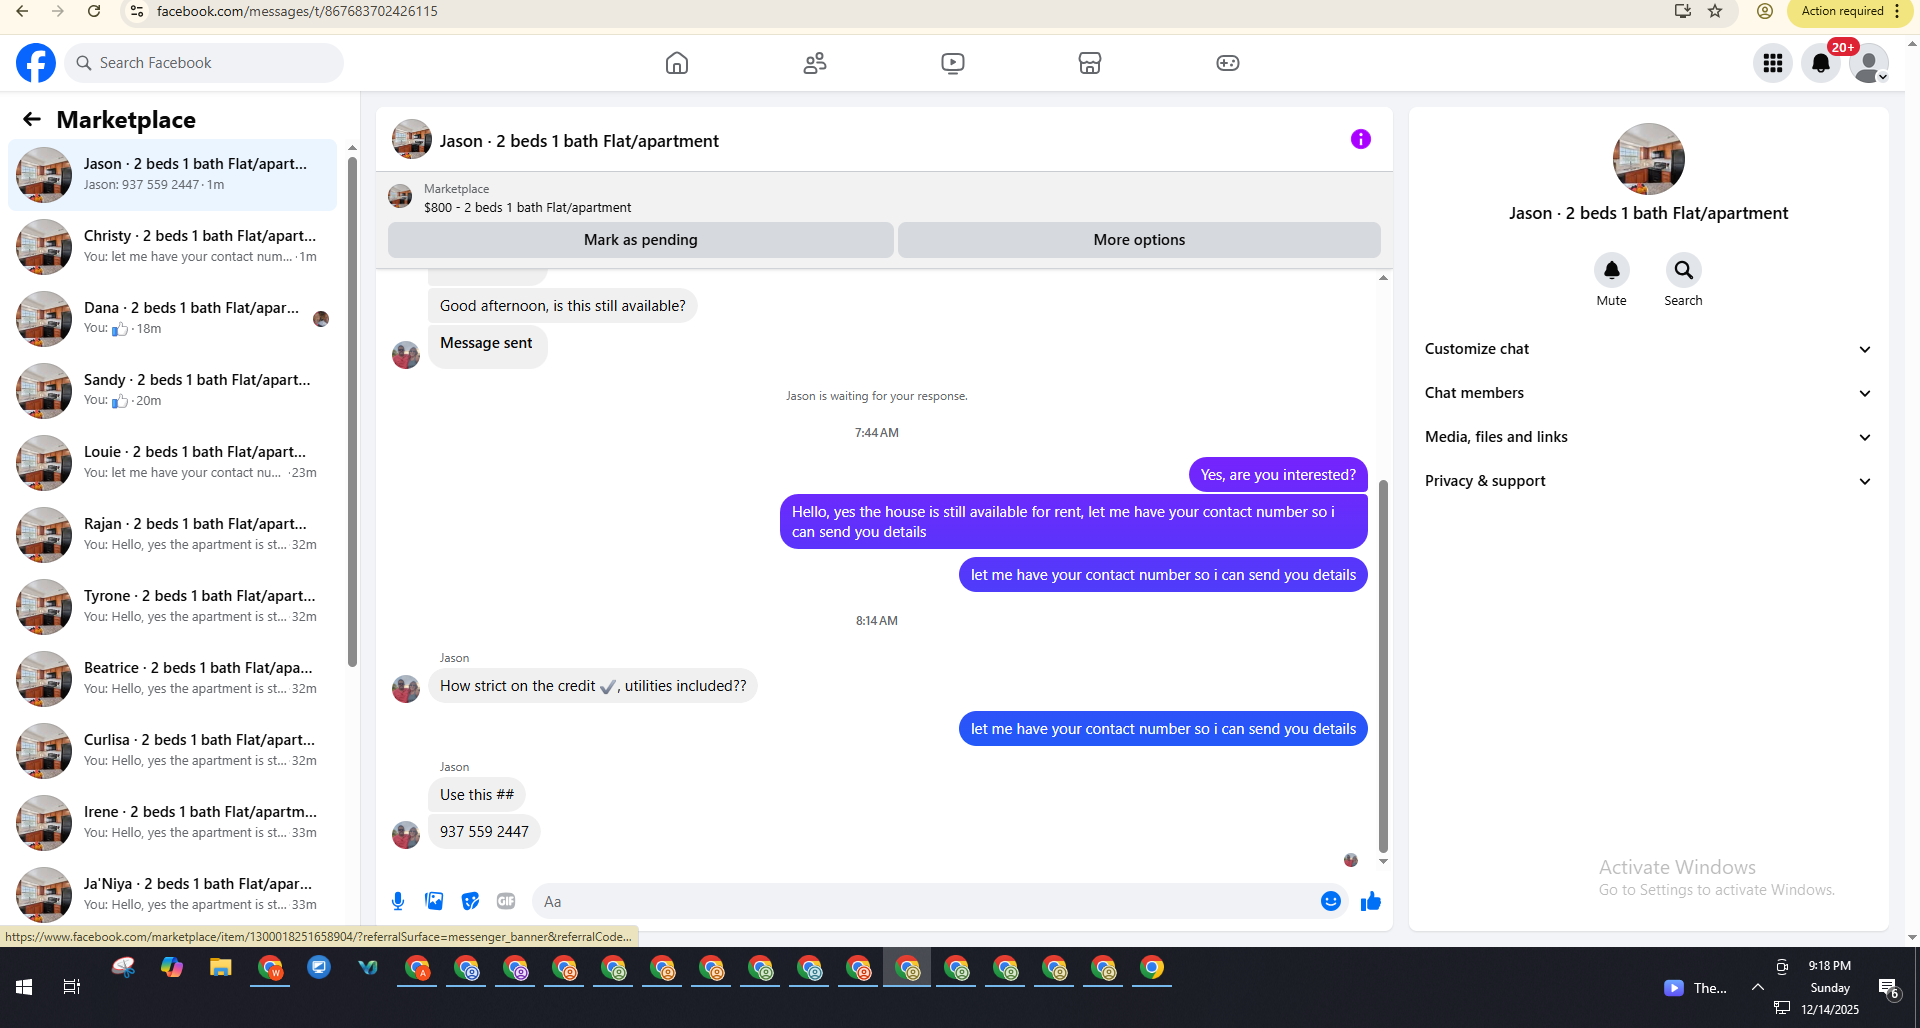Expand Customize chat section
The height and width of the screenshot is (1028, 1920).
pos(1648,349)
